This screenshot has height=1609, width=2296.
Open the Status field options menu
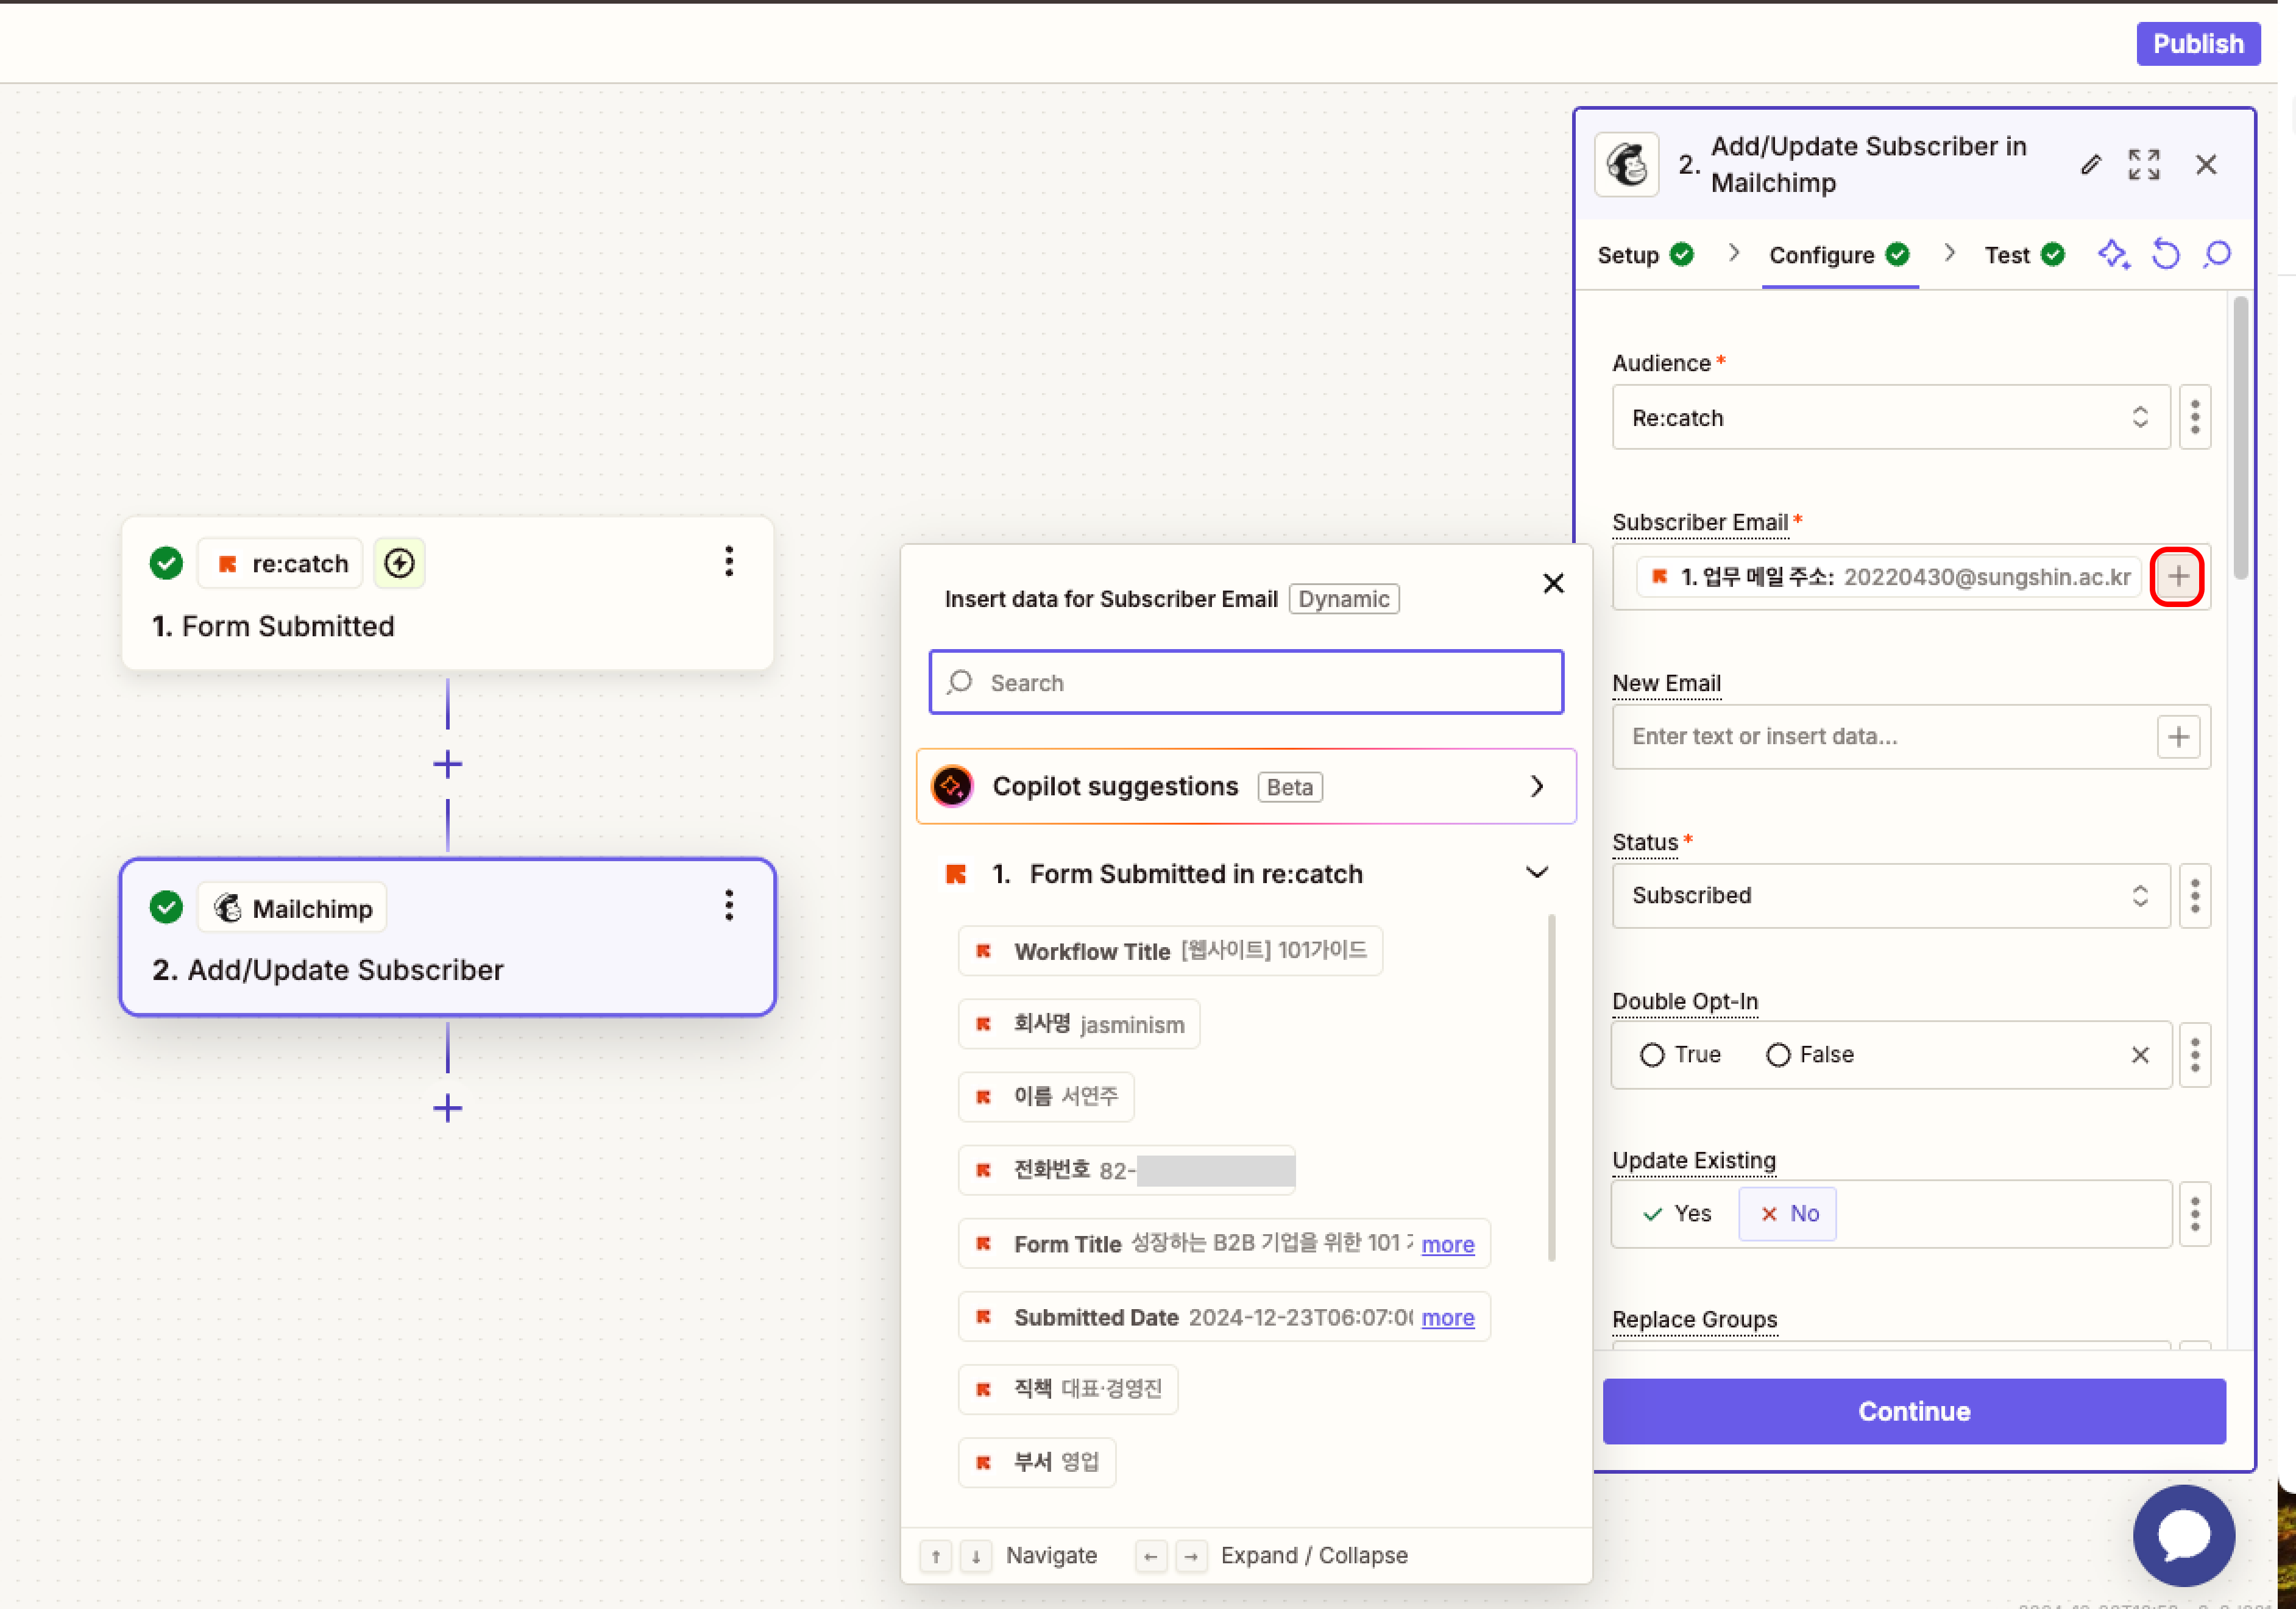(x=2195, y=895)
